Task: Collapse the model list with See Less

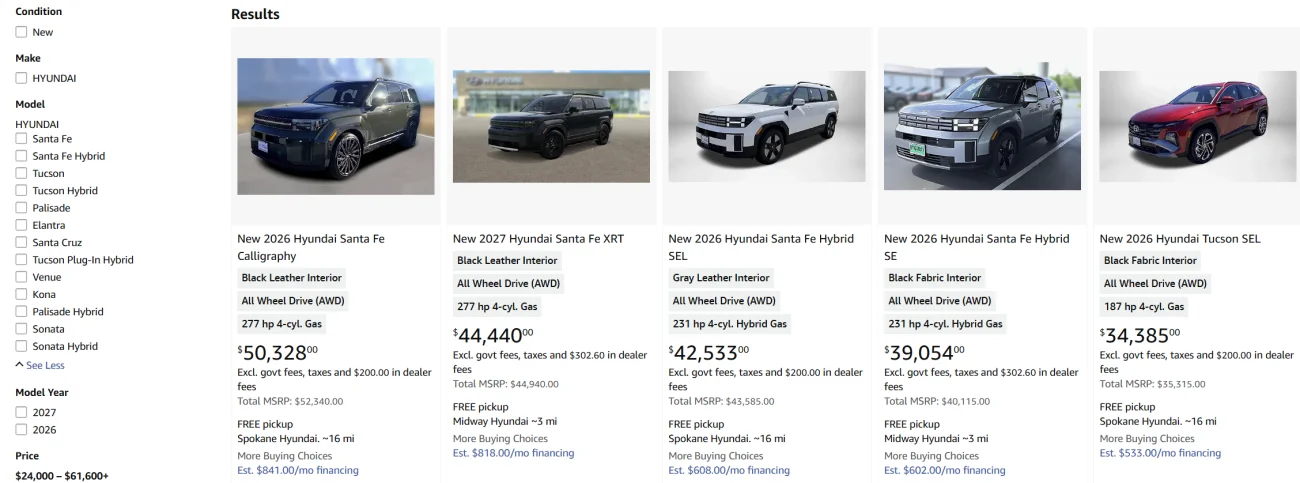Action: click(40, 365)
